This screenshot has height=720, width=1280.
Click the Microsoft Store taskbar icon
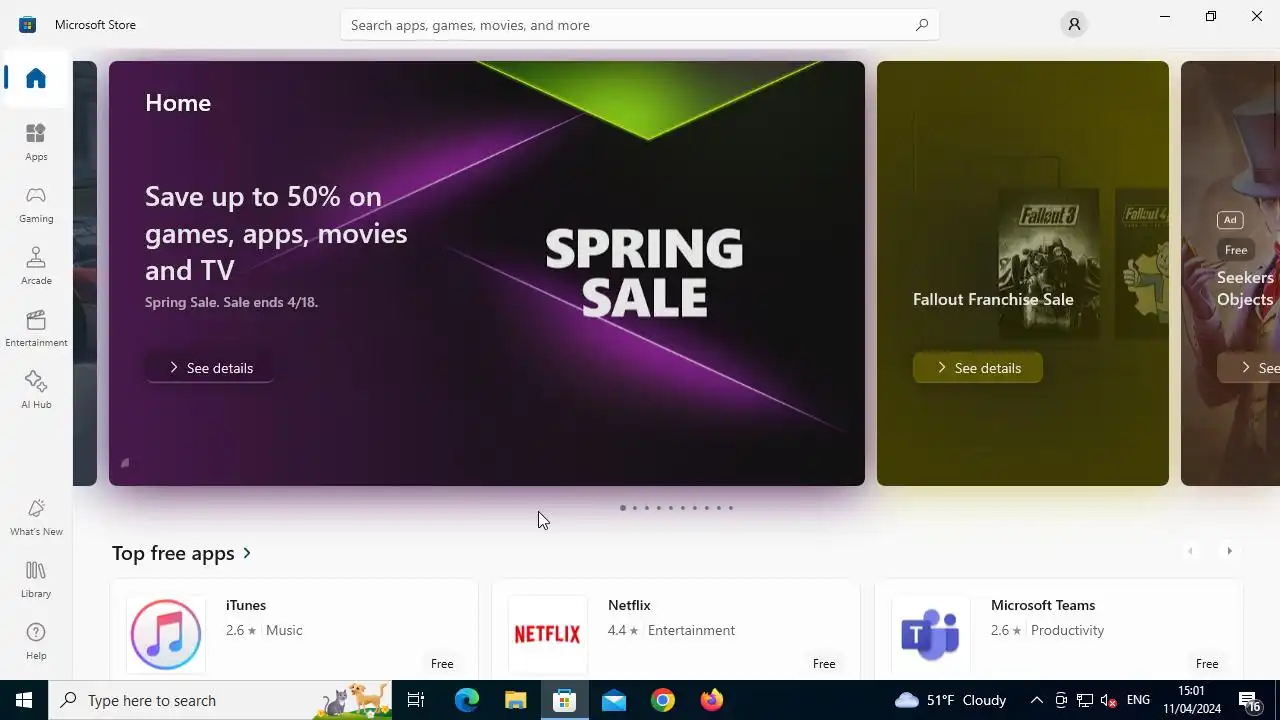pyautogui.click(x=565, y=700)
